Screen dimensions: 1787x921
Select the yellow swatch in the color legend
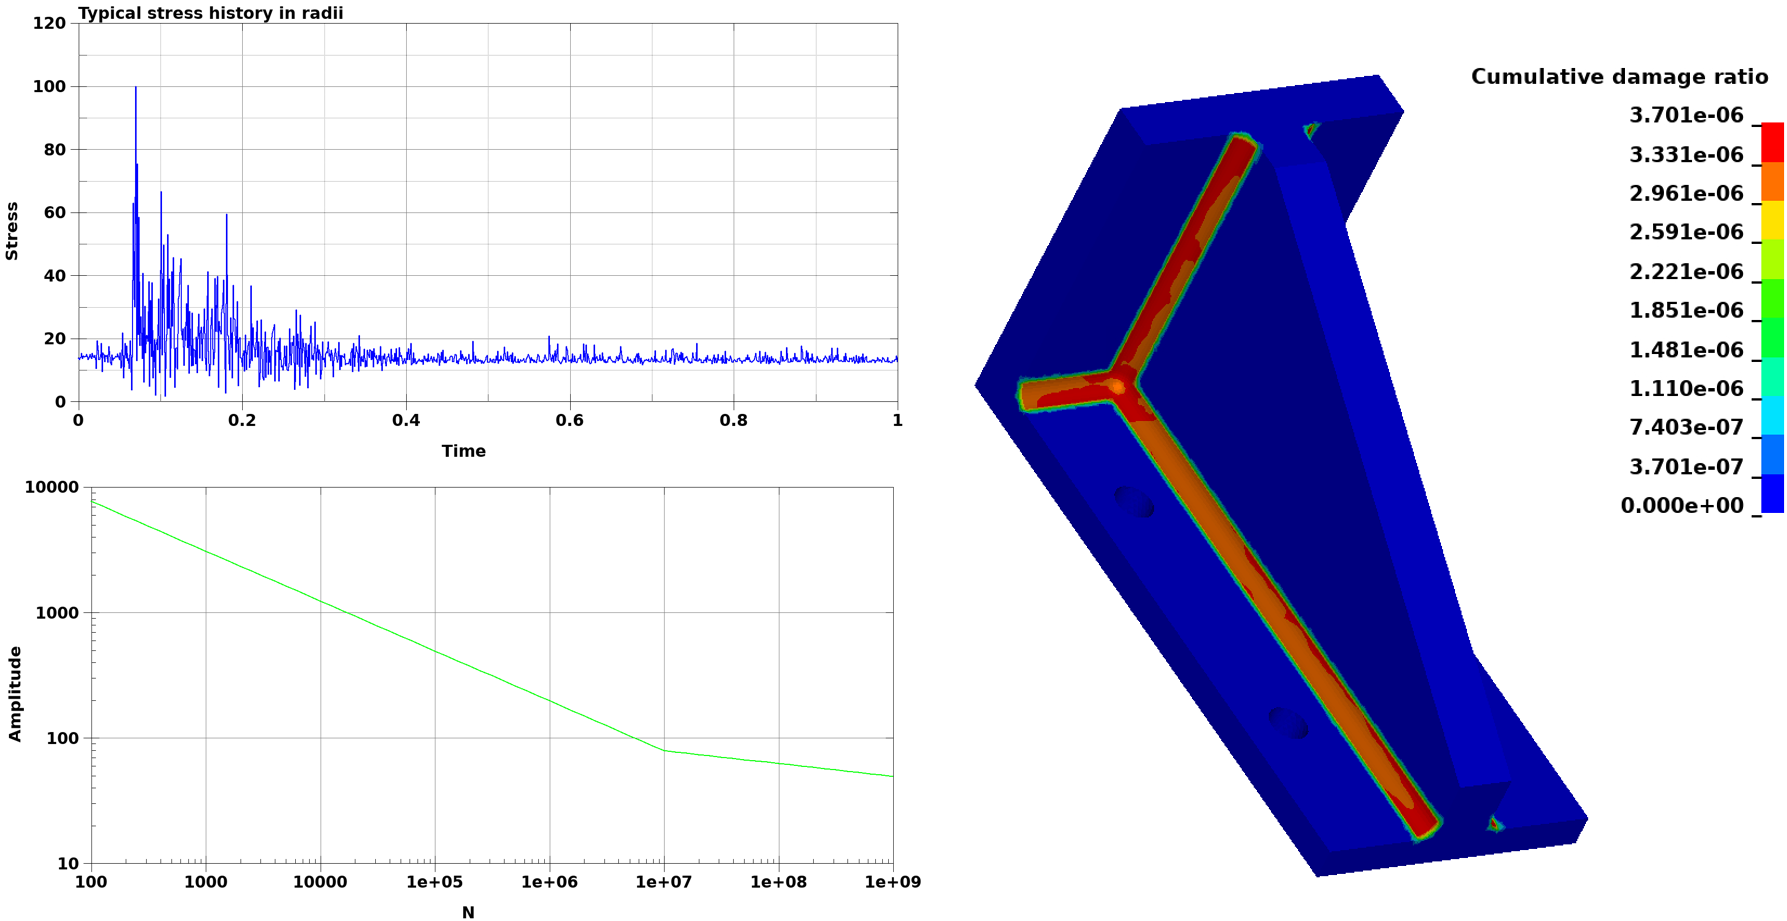1772,220
